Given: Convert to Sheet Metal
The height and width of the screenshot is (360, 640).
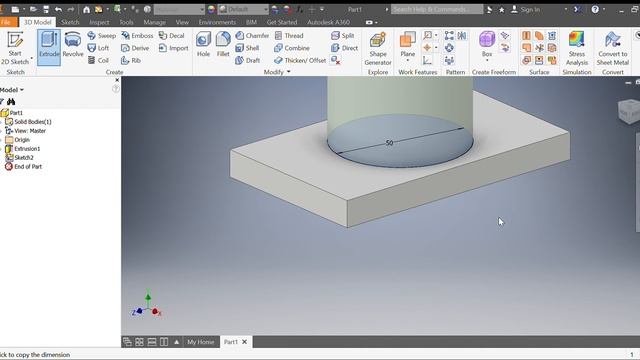Looking at the screenshot, I should [613, 49].
